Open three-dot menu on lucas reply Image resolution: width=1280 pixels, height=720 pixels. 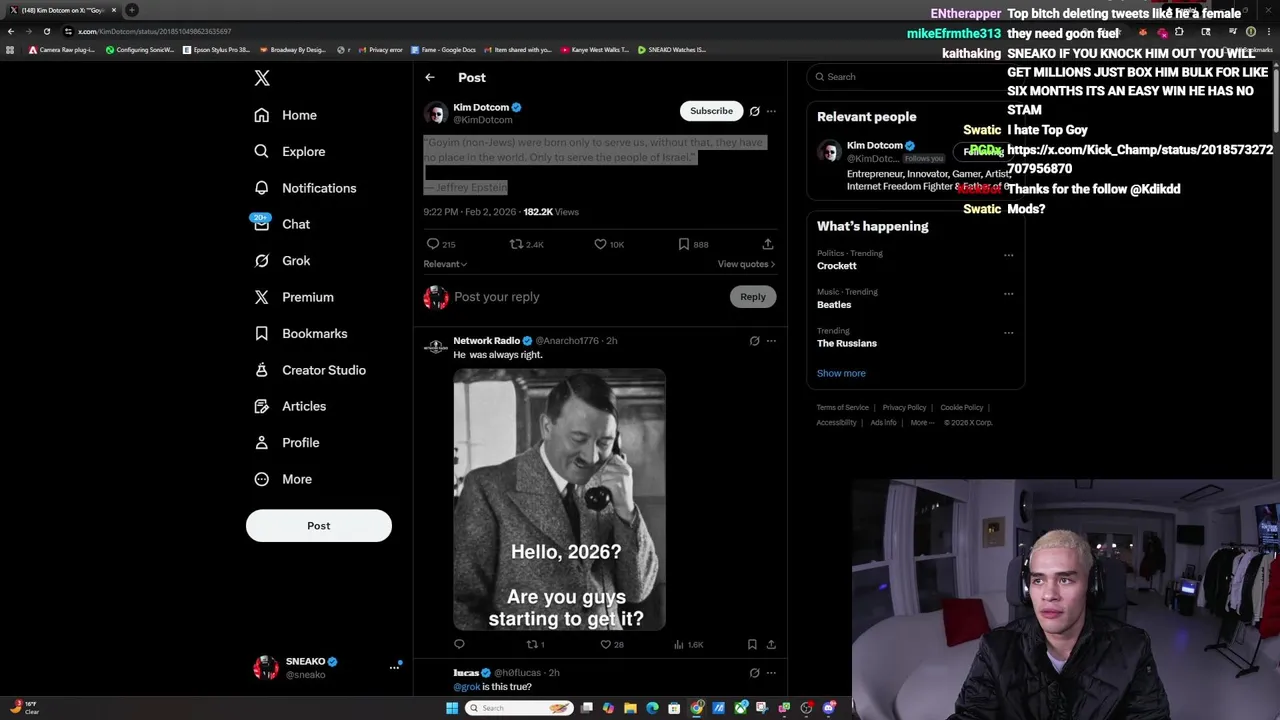click(771, 673)
